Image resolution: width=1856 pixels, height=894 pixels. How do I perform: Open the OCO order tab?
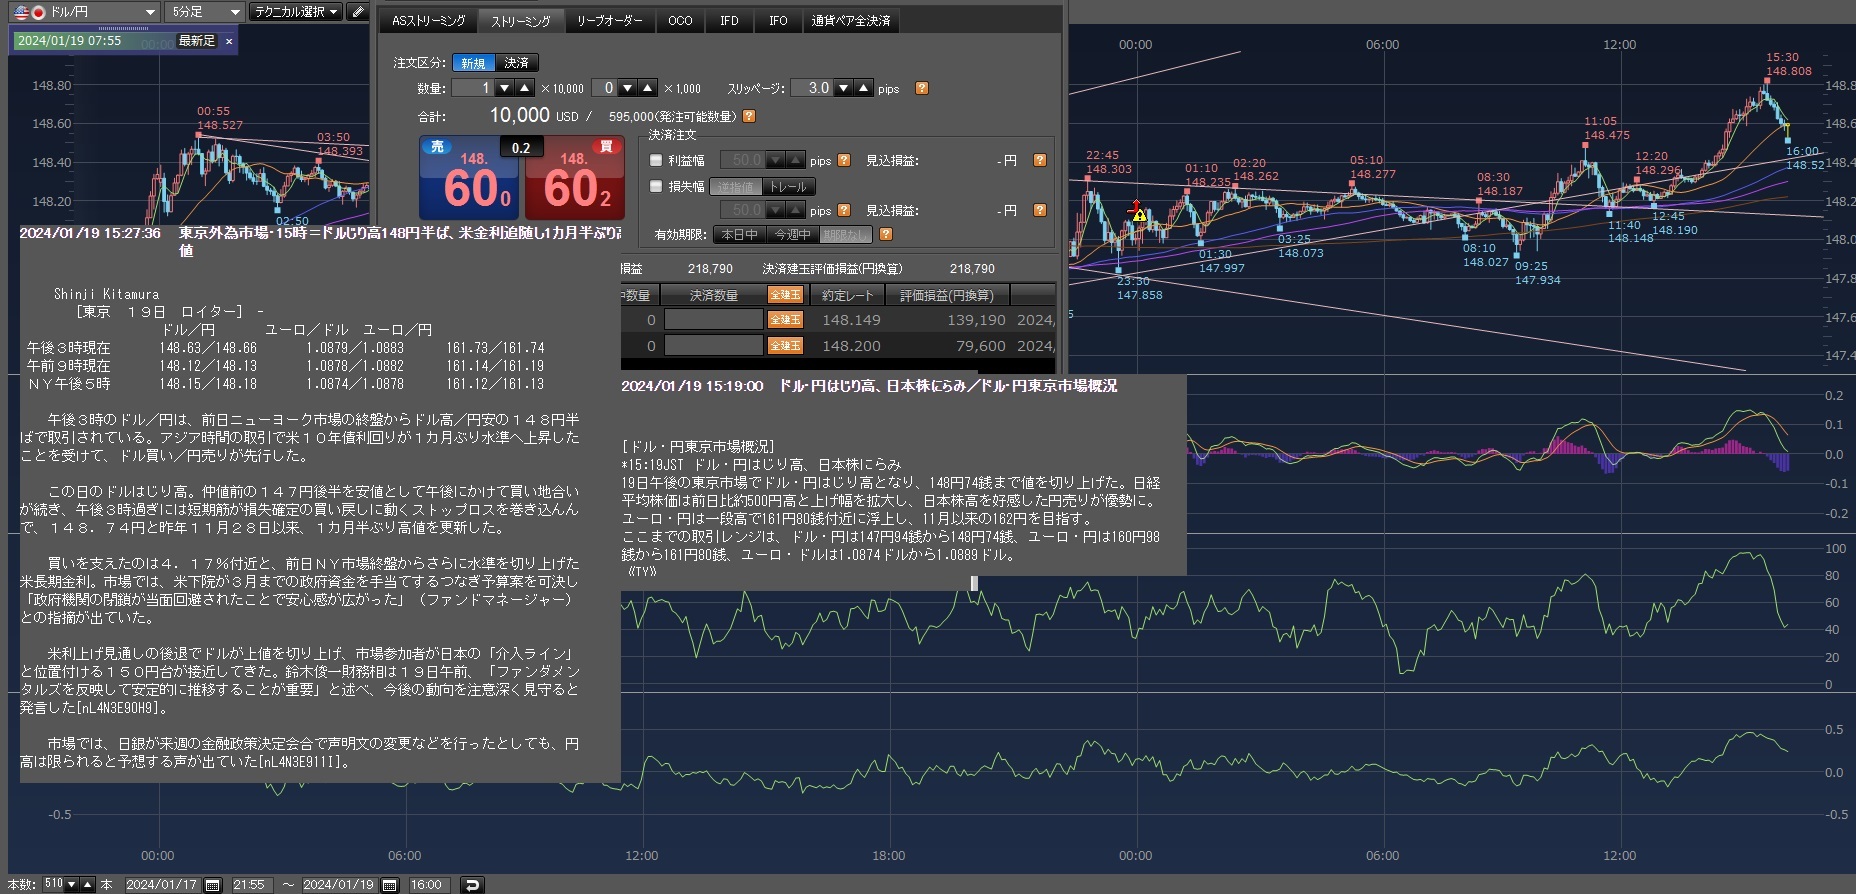(680, 21)
